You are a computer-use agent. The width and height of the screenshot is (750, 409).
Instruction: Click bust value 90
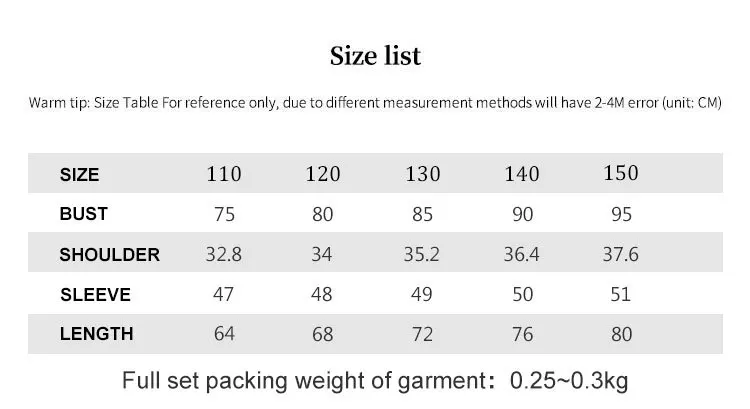pyautogui.click(x=522, y=214)
